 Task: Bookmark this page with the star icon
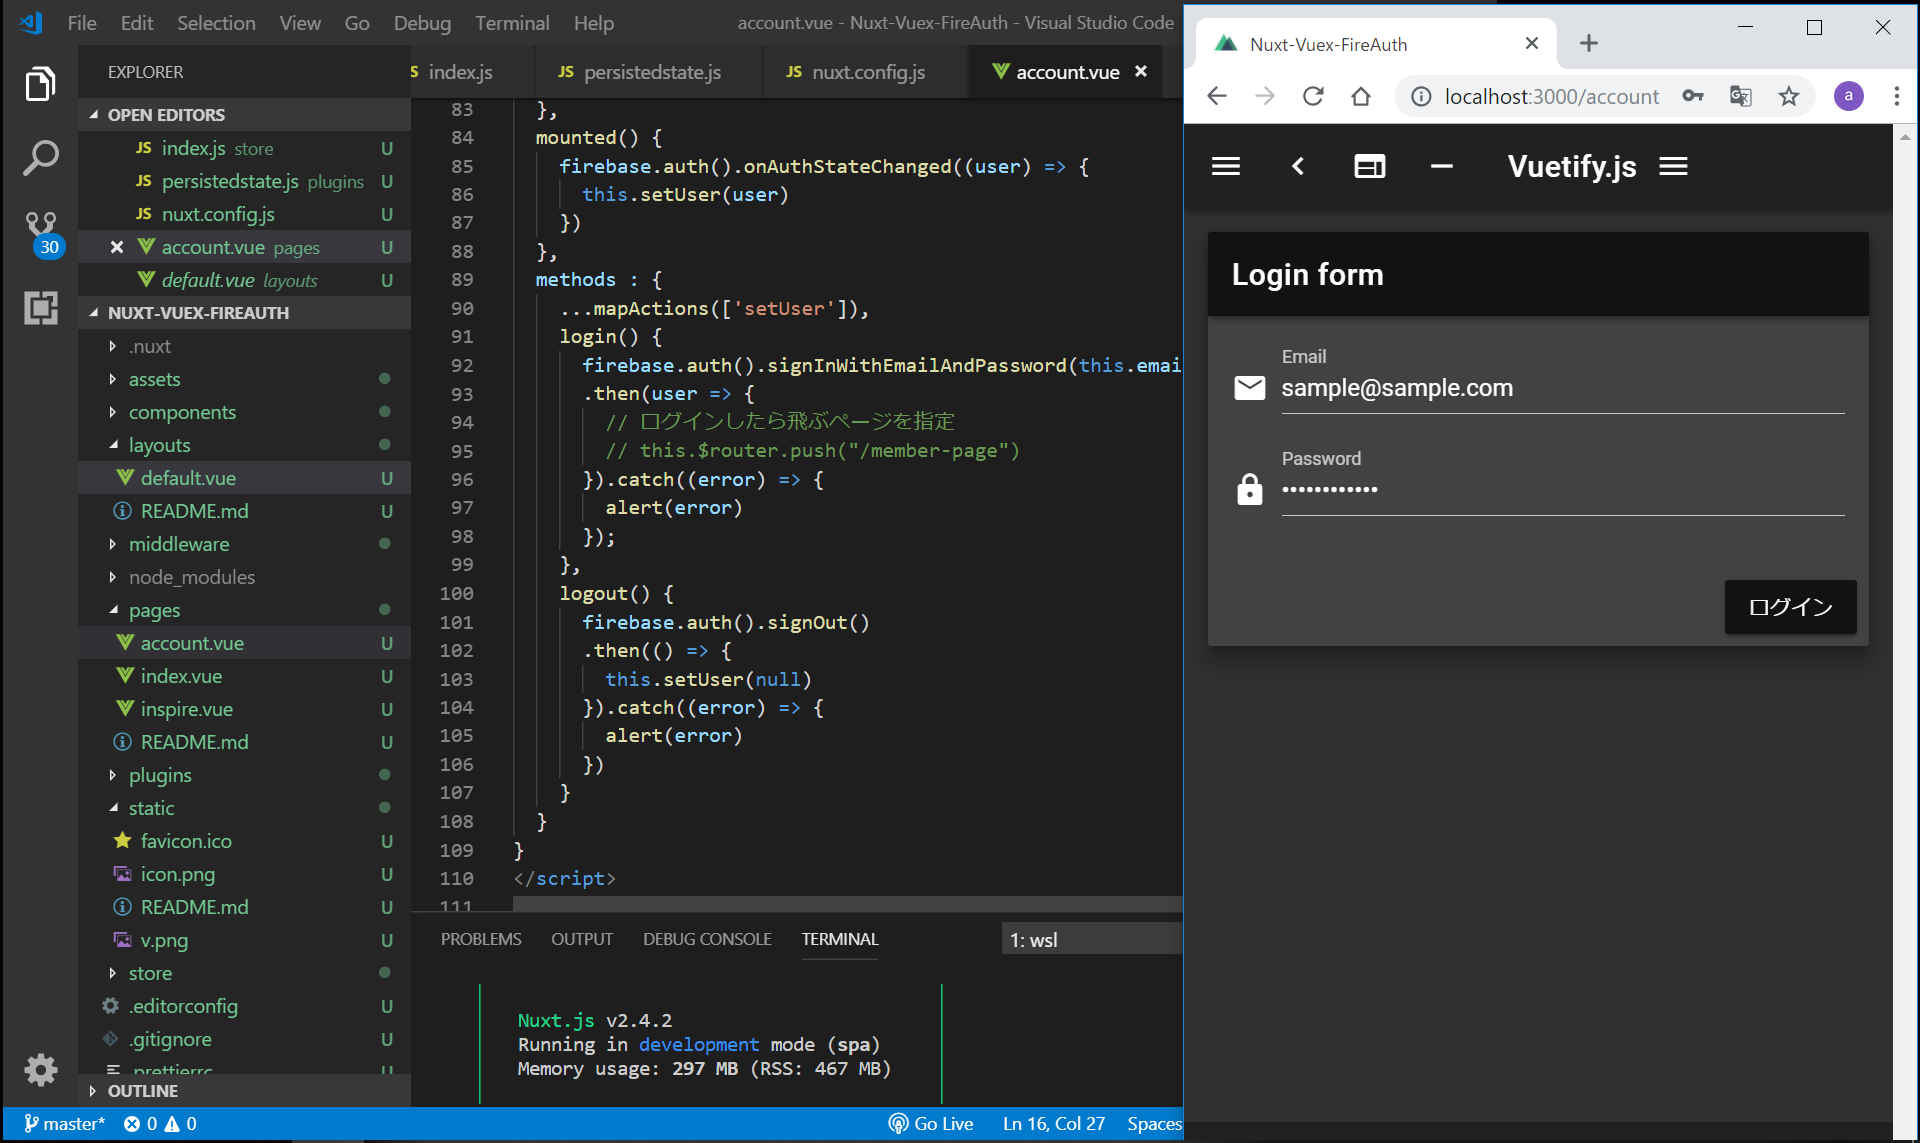click(1789, 96)
